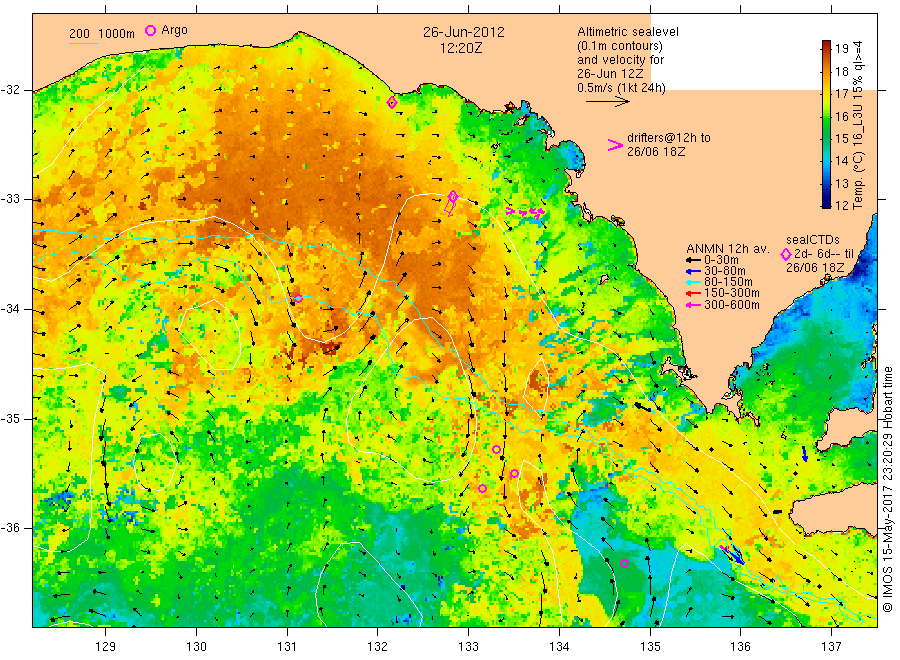This screenshot has width=900, height=660.
Task: Click the -34 latitude axis label
Action: (x=10, y=309)
